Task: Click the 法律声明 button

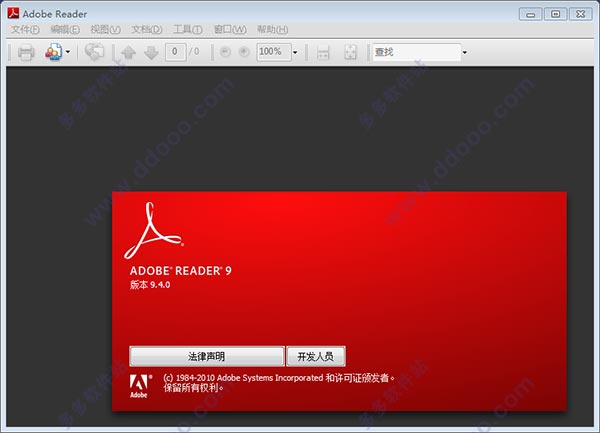Action: click(207, 356)
